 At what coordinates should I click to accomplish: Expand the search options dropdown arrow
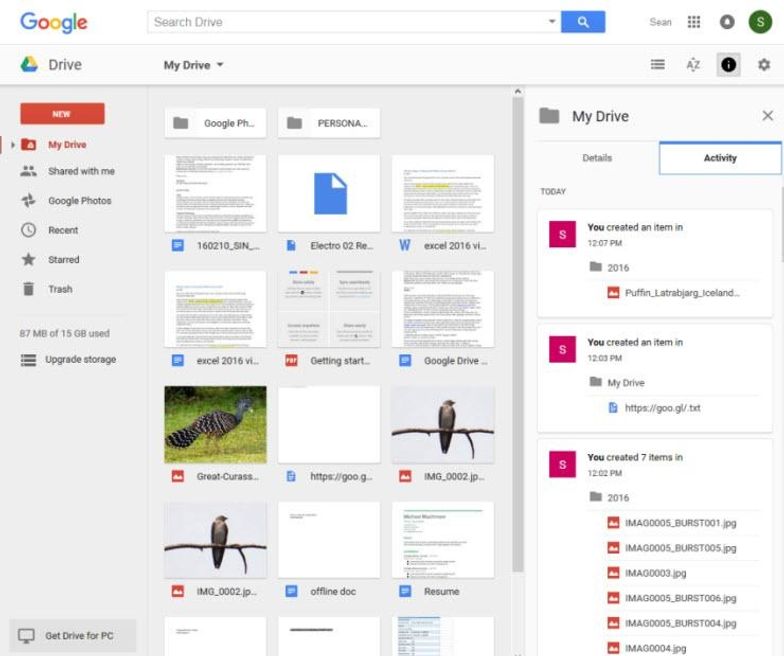[552, 22]
